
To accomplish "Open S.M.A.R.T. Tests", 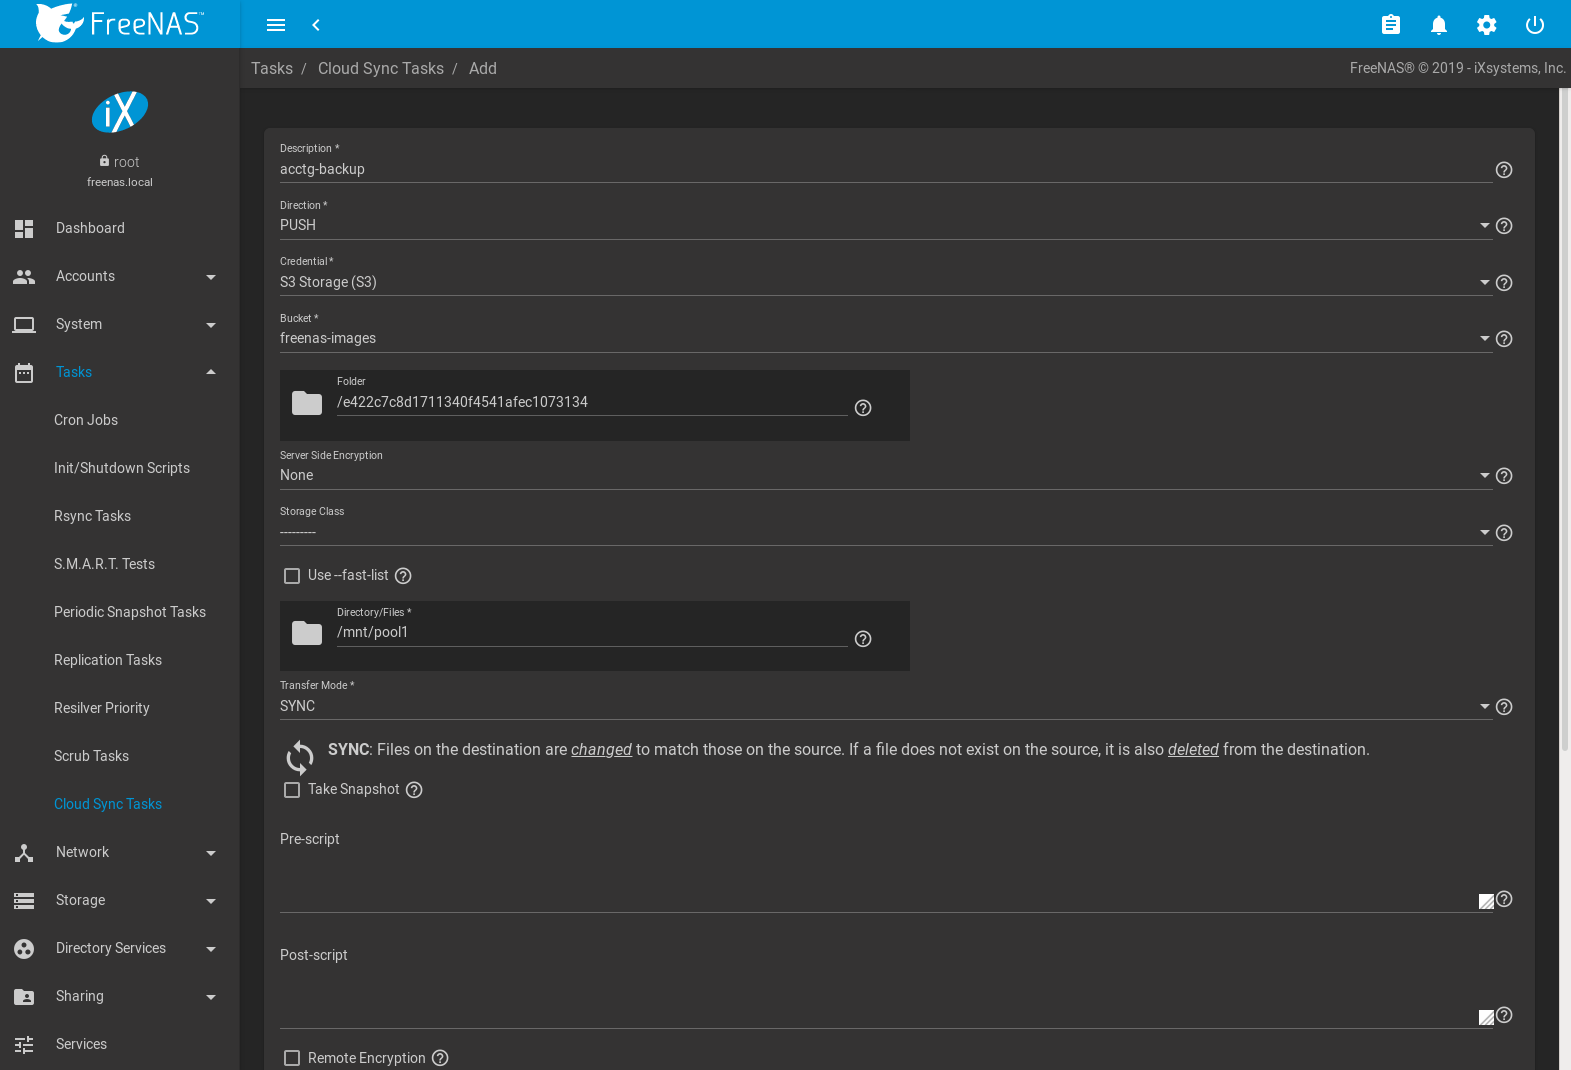I will click(120, 564).
